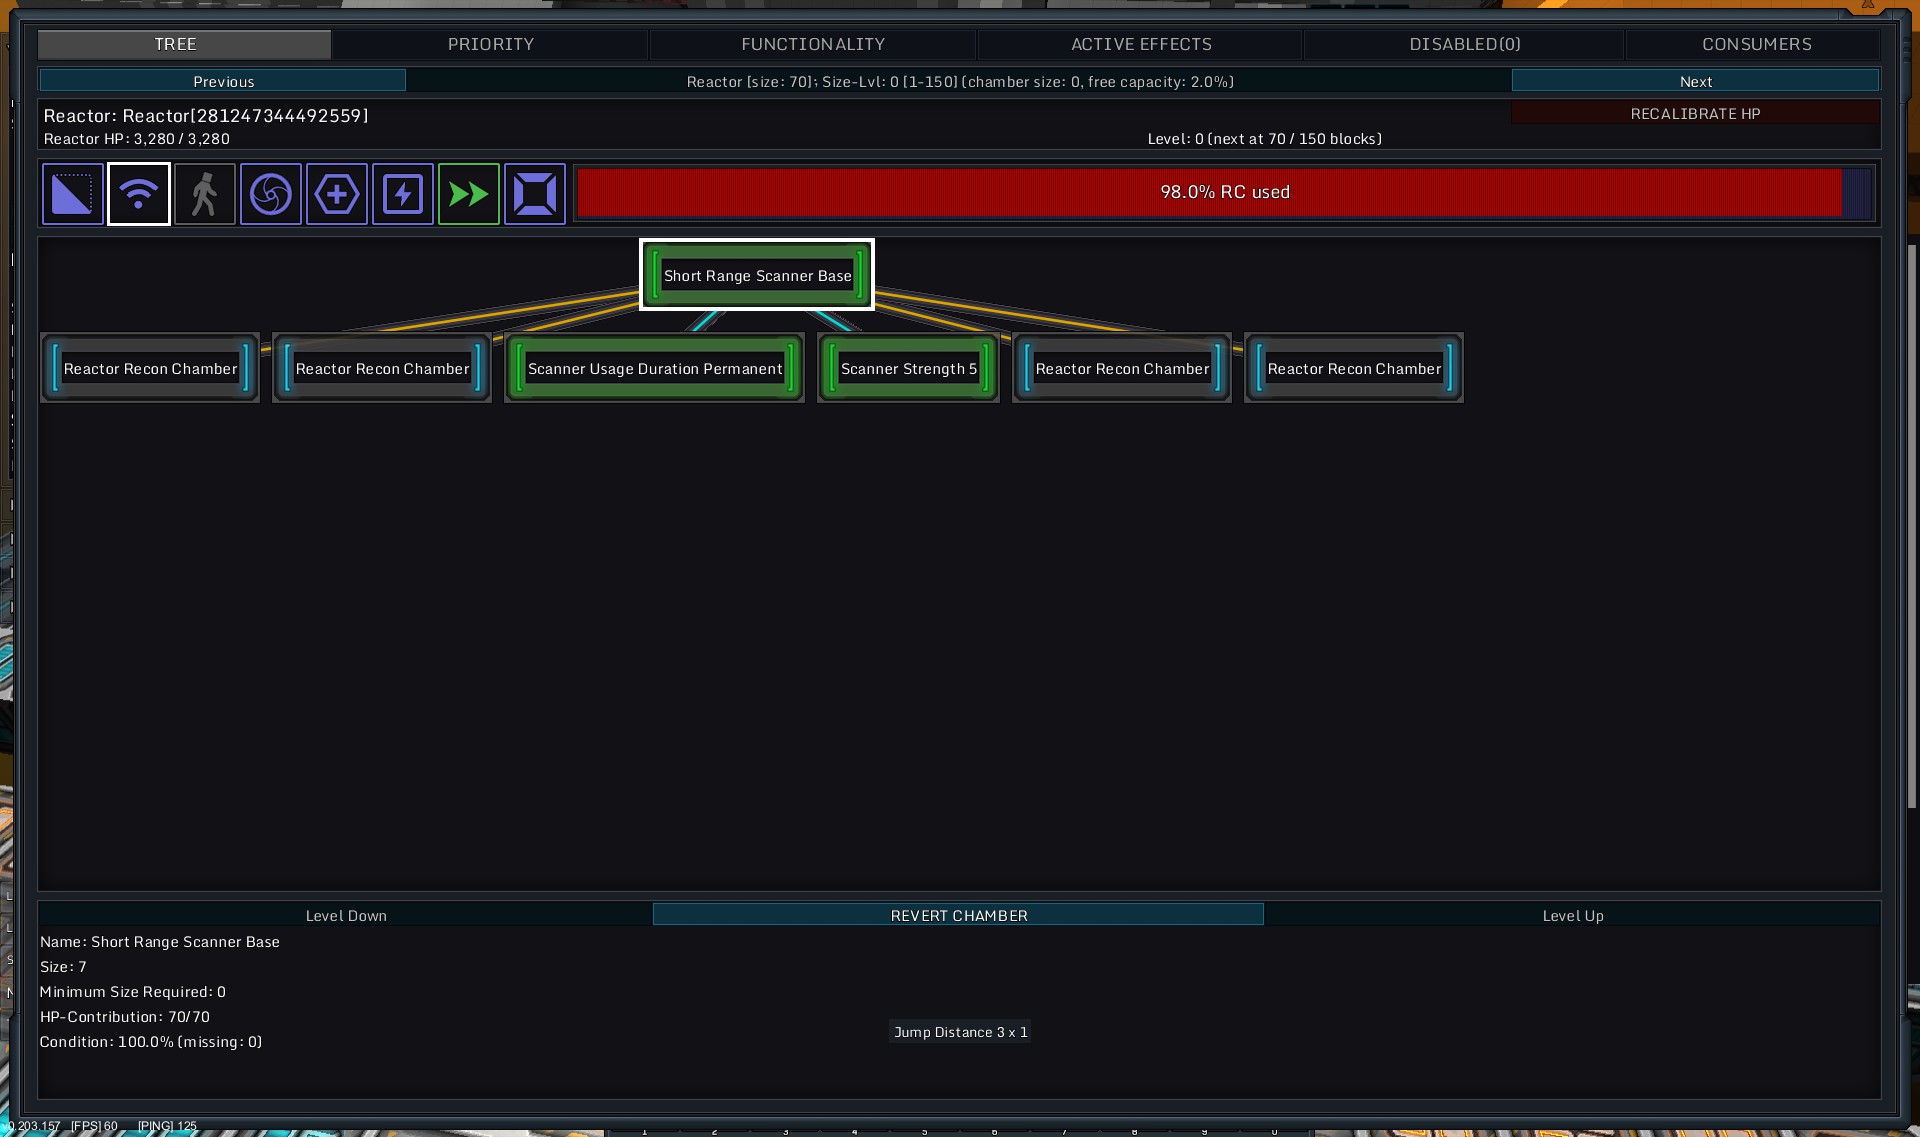Select the wifi-signal recon chamber icon
Image resolution: width=1920 pixels, height=1137 pixels.
click(x=138, y=194)
